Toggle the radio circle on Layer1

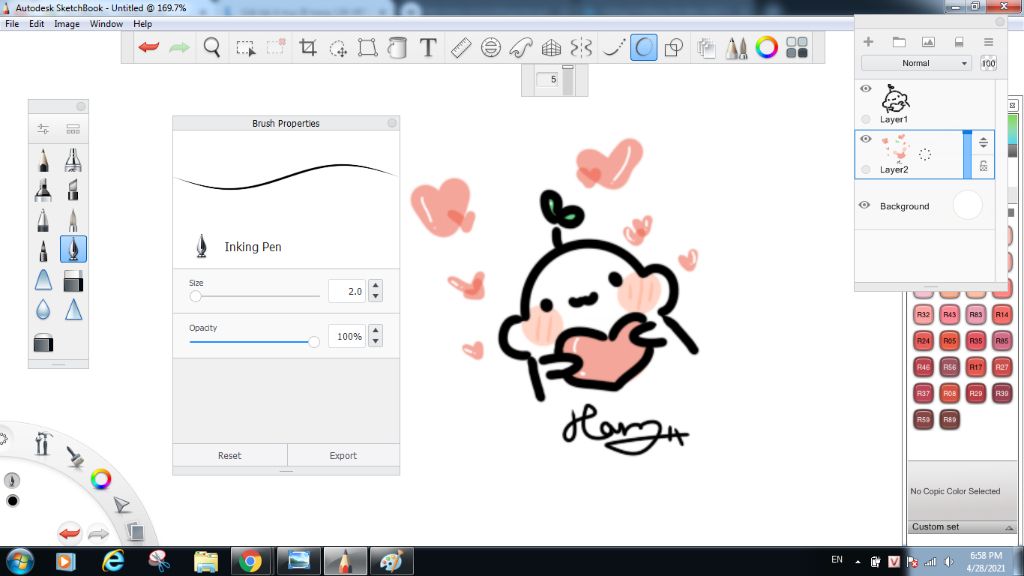865,119
